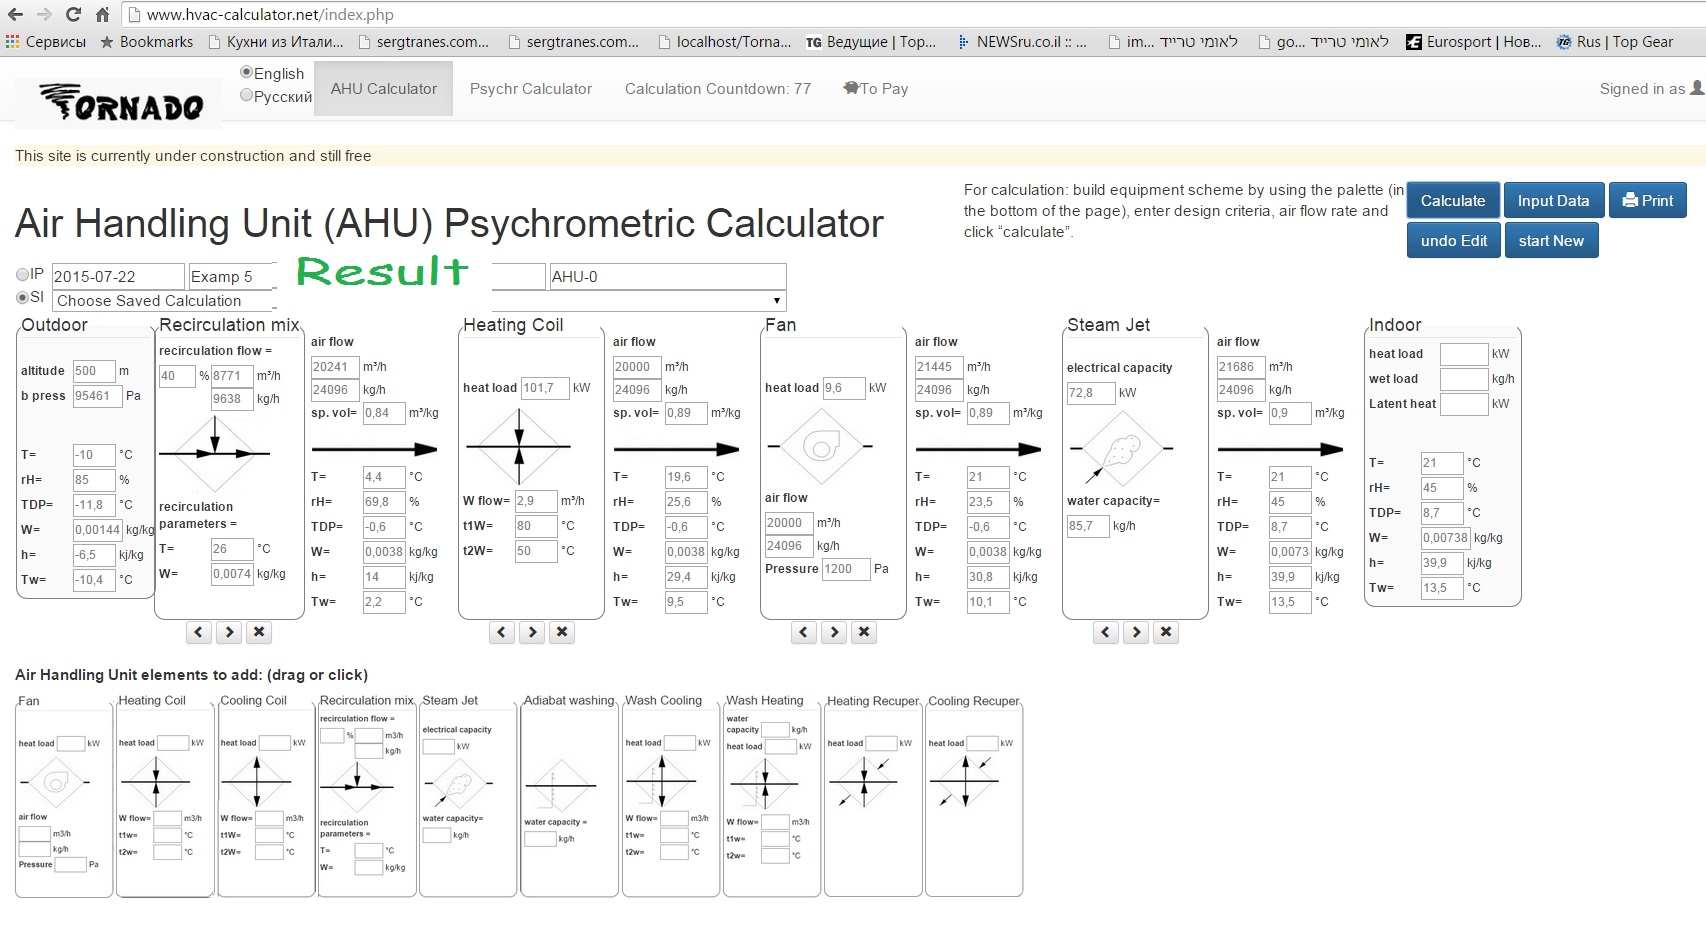Open NEWSru.co.il bookmark
This screenshot has width=1706, height=926.
coord(1022,41)
